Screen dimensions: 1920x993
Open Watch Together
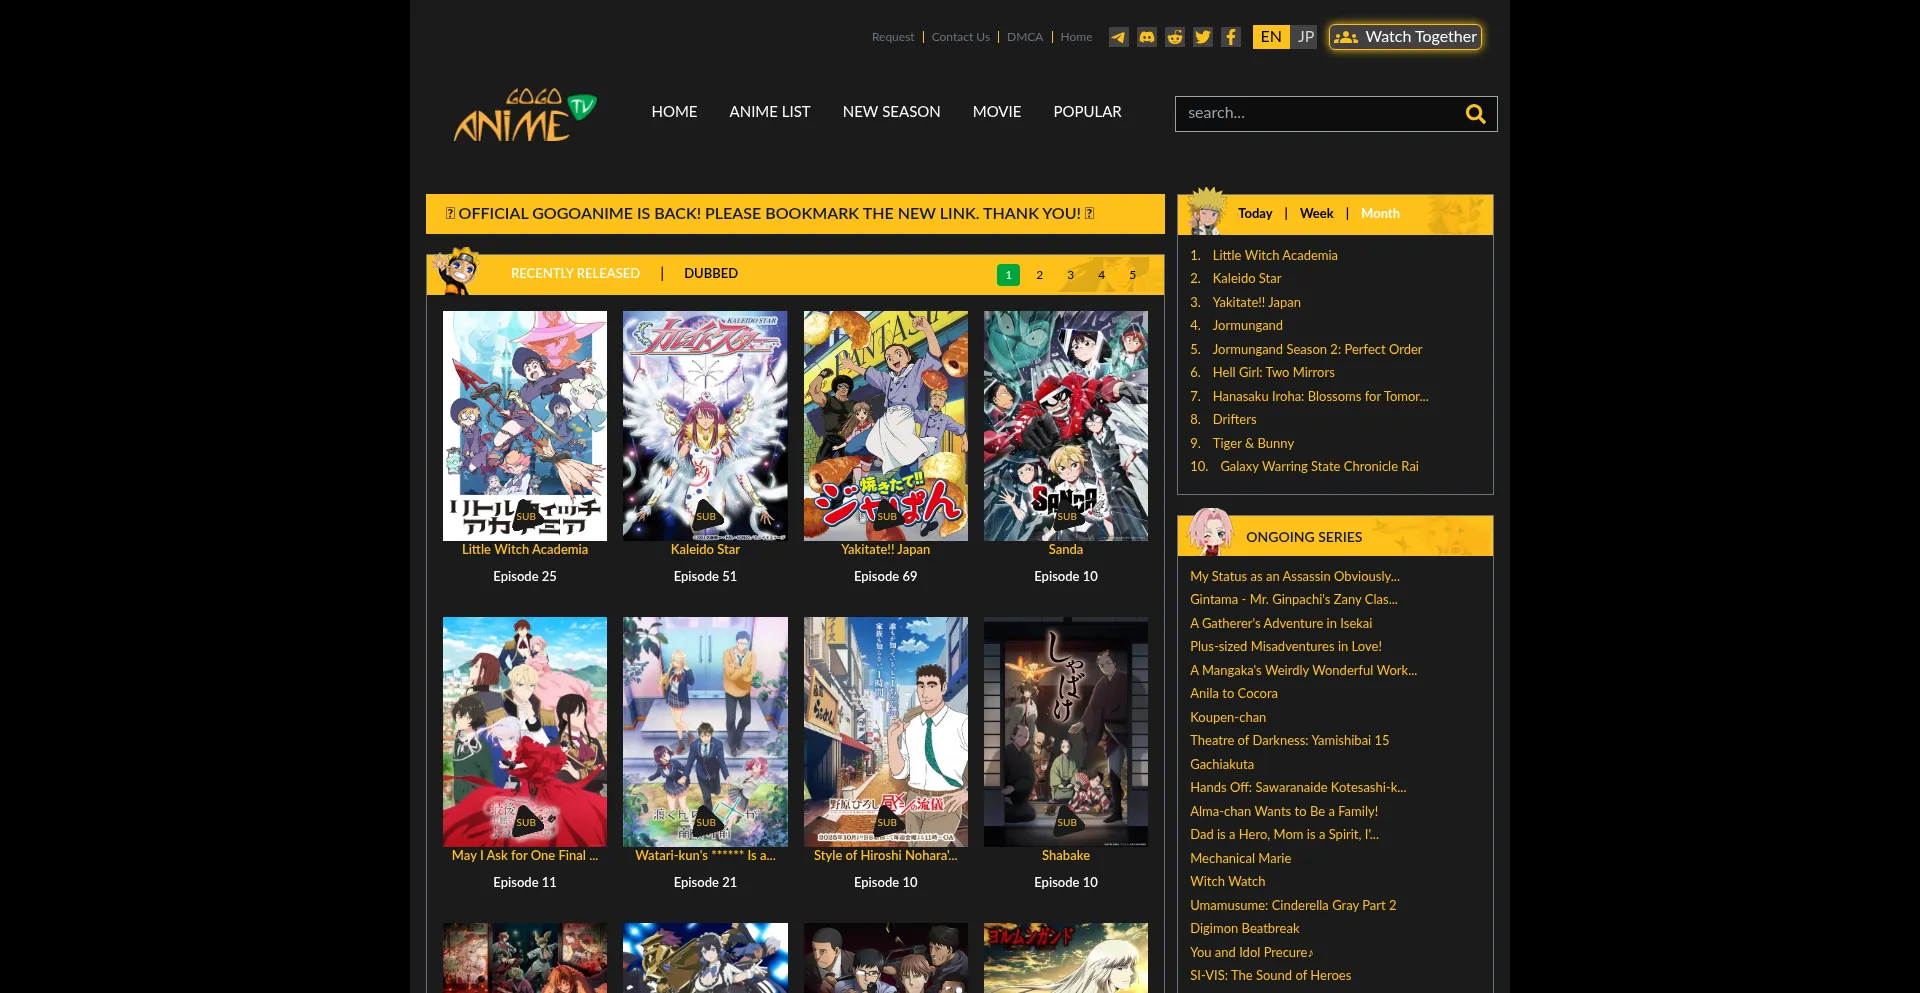click(x=1405, y=37)
